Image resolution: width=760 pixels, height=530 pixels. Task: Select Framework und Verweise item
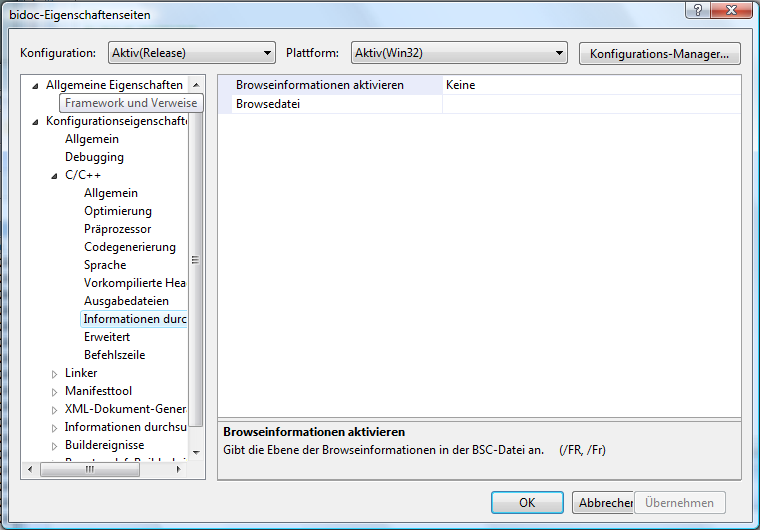(x=131, y=103)
